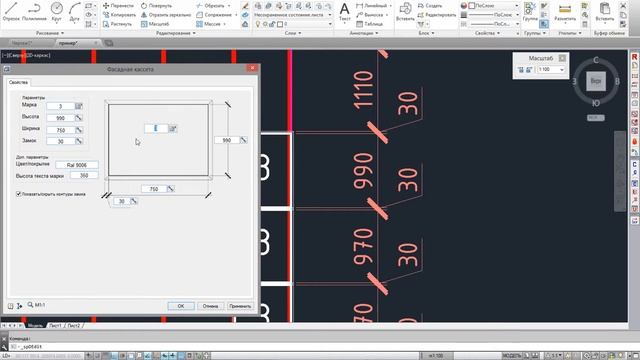
Task: Expand the Свойства ribbon panel
Action: [487, 33]
